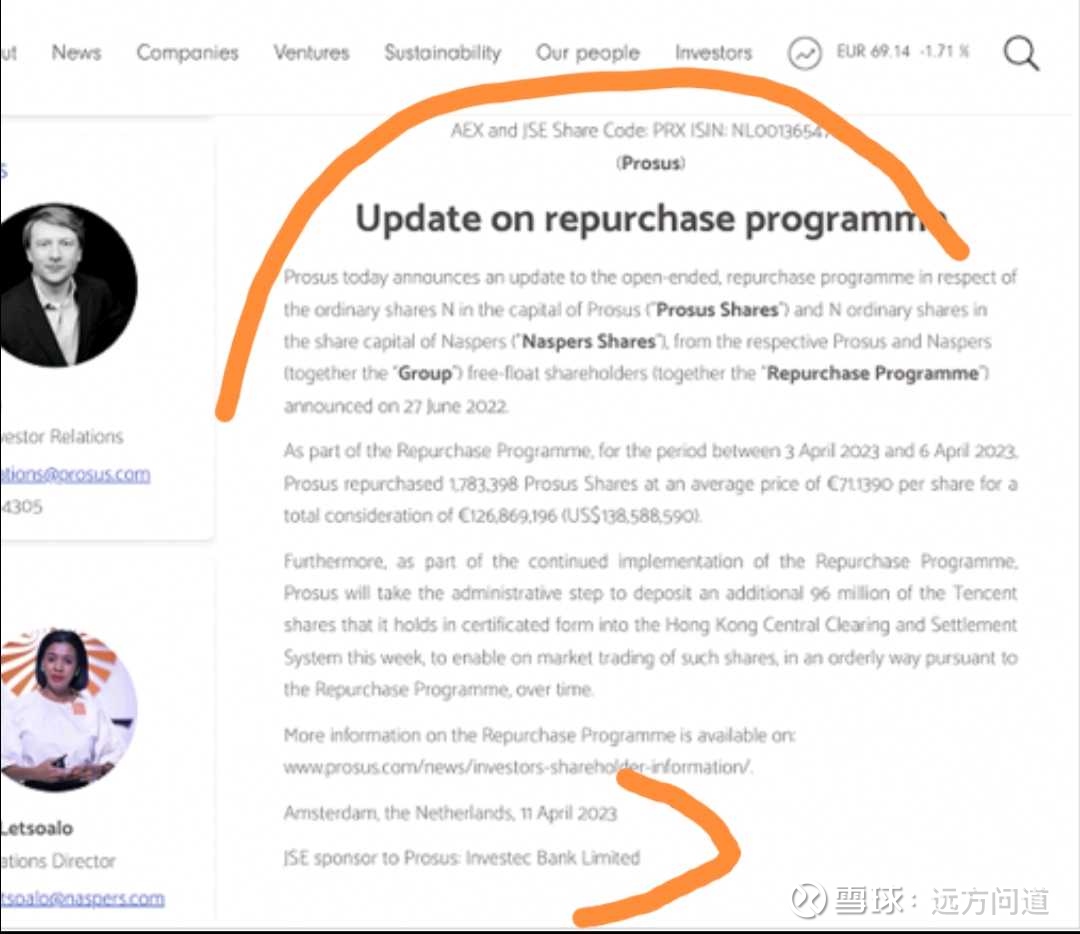Click the prosus.com investor relations email link
Screen dimensions: 1080x934
(75, 474)
